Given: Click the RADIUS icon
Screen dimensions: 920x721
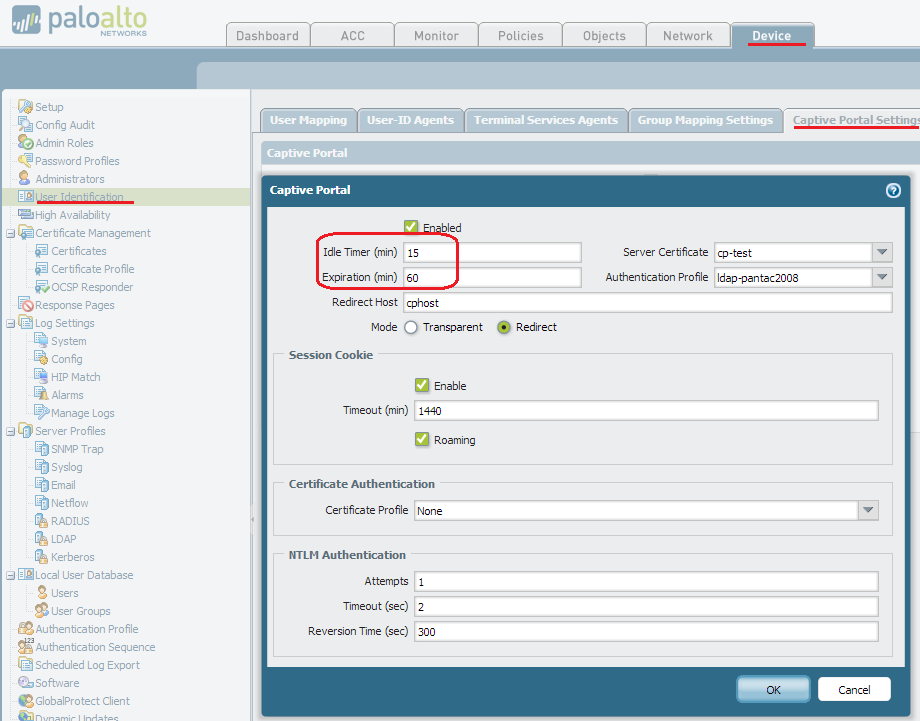Looking at the screenshot, I should (x=41, y=520).
